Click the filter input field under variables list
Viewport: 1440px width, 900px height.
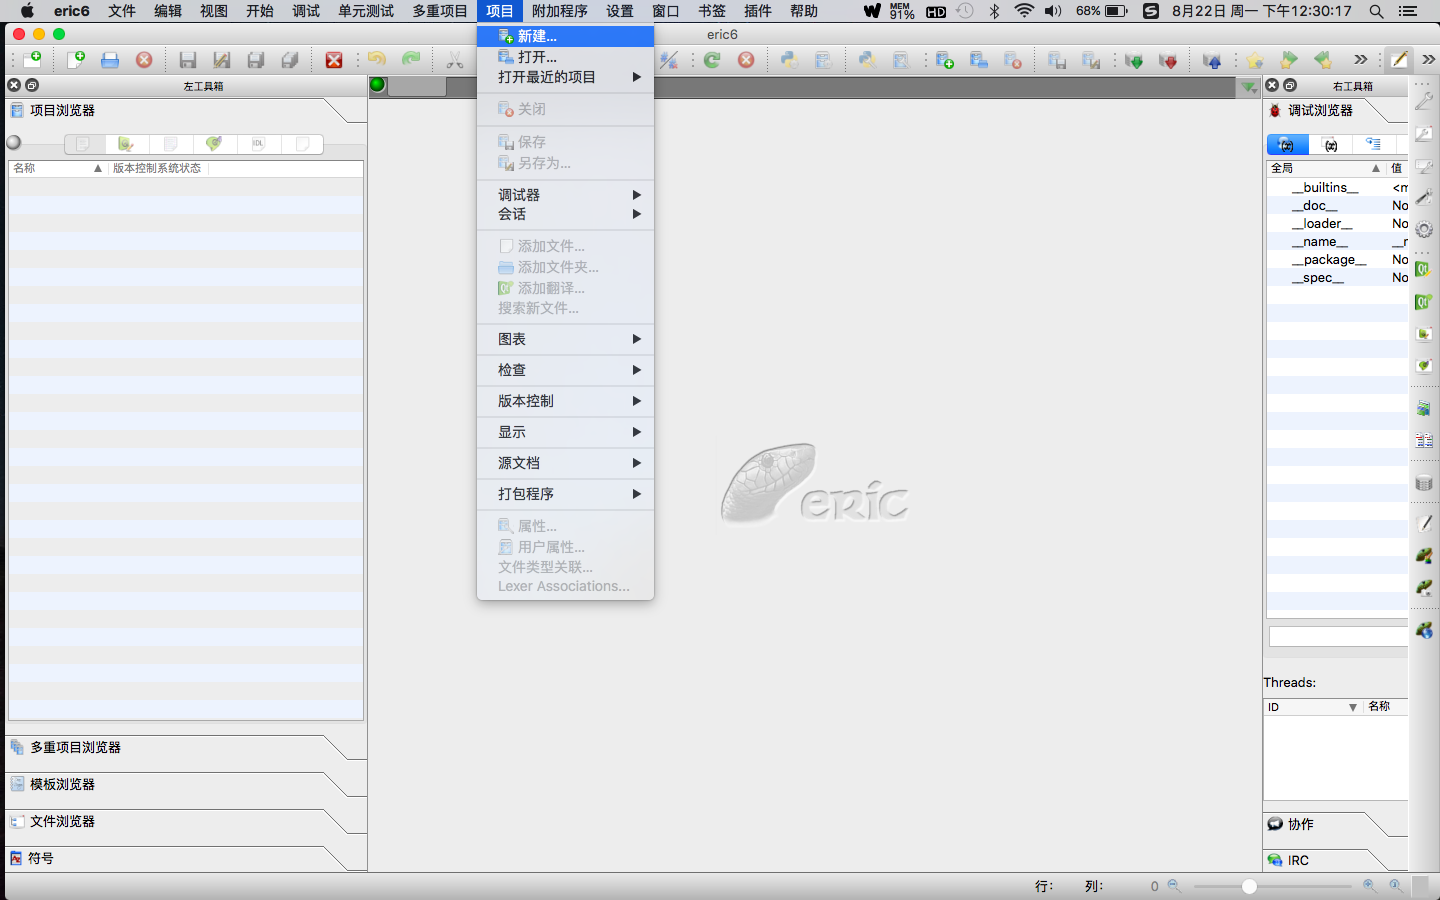(x=1338, y=637)
